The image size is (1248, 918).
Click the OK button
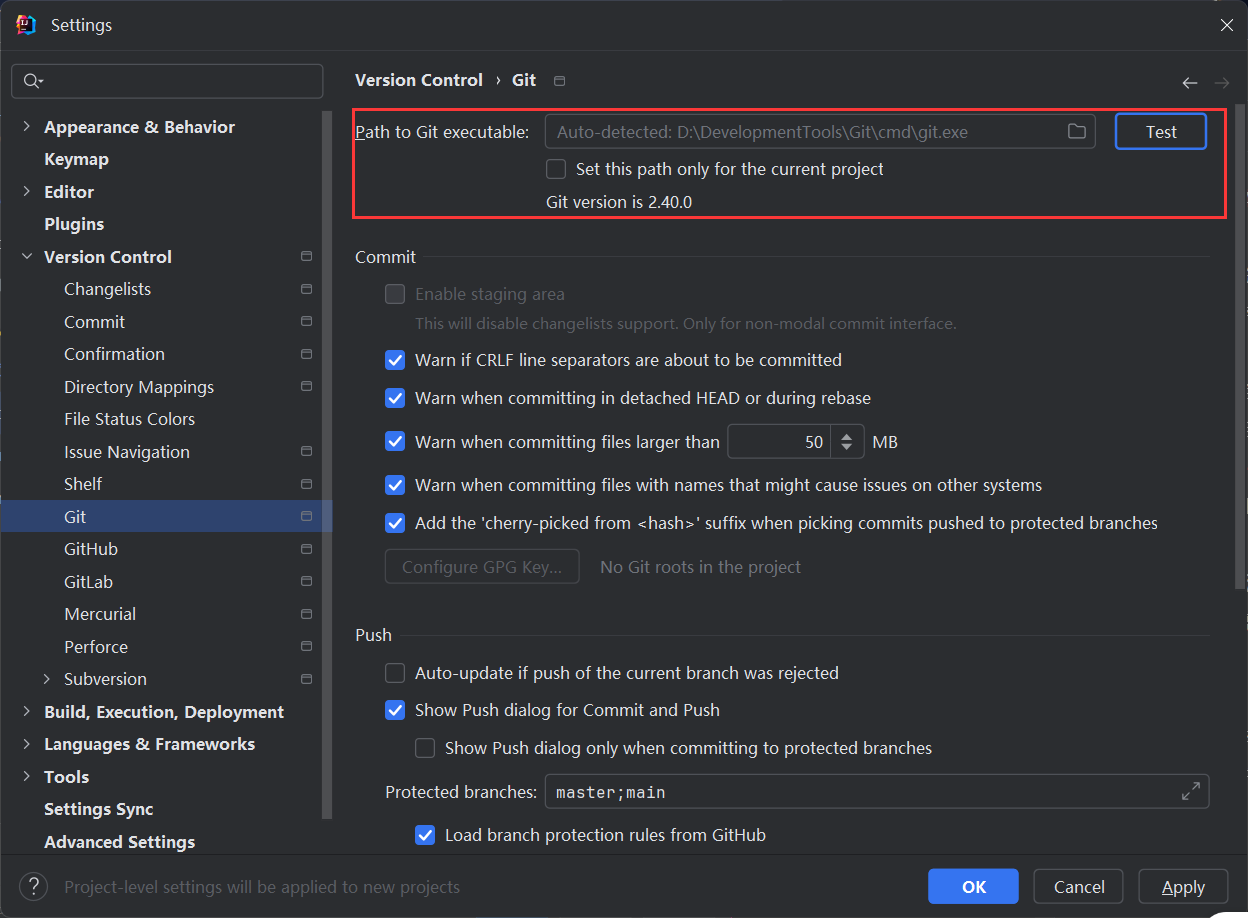(x=973, y=886)
